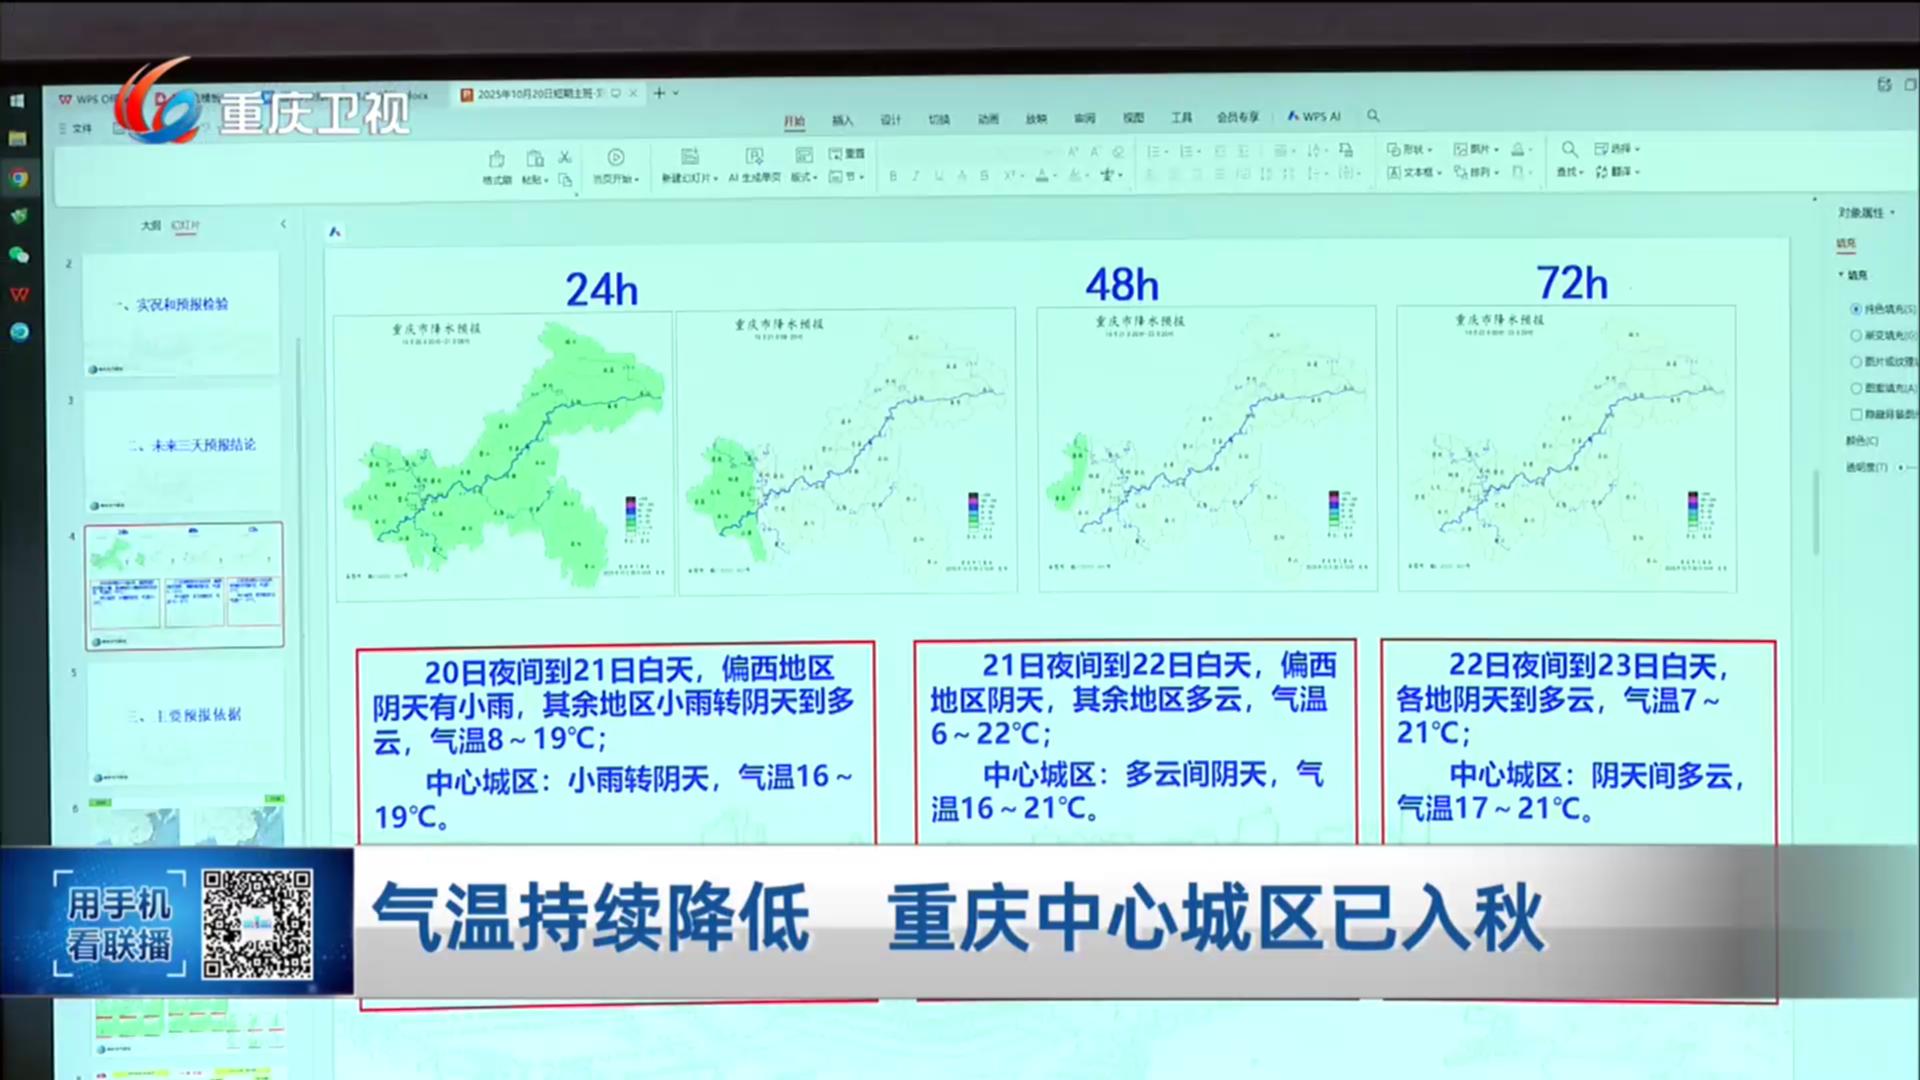Screen dimensions: 1920x1080
Task: Adjust the transparency (透明度) slider
Action: [x=1902, y=467]
